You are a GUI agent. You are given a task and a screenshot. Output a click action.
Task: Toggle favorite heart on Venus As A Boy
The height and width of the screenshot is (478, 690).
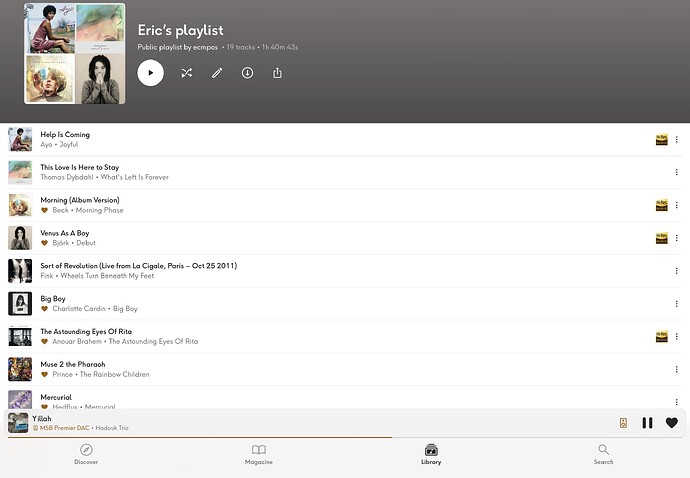(x=44, y=243)
